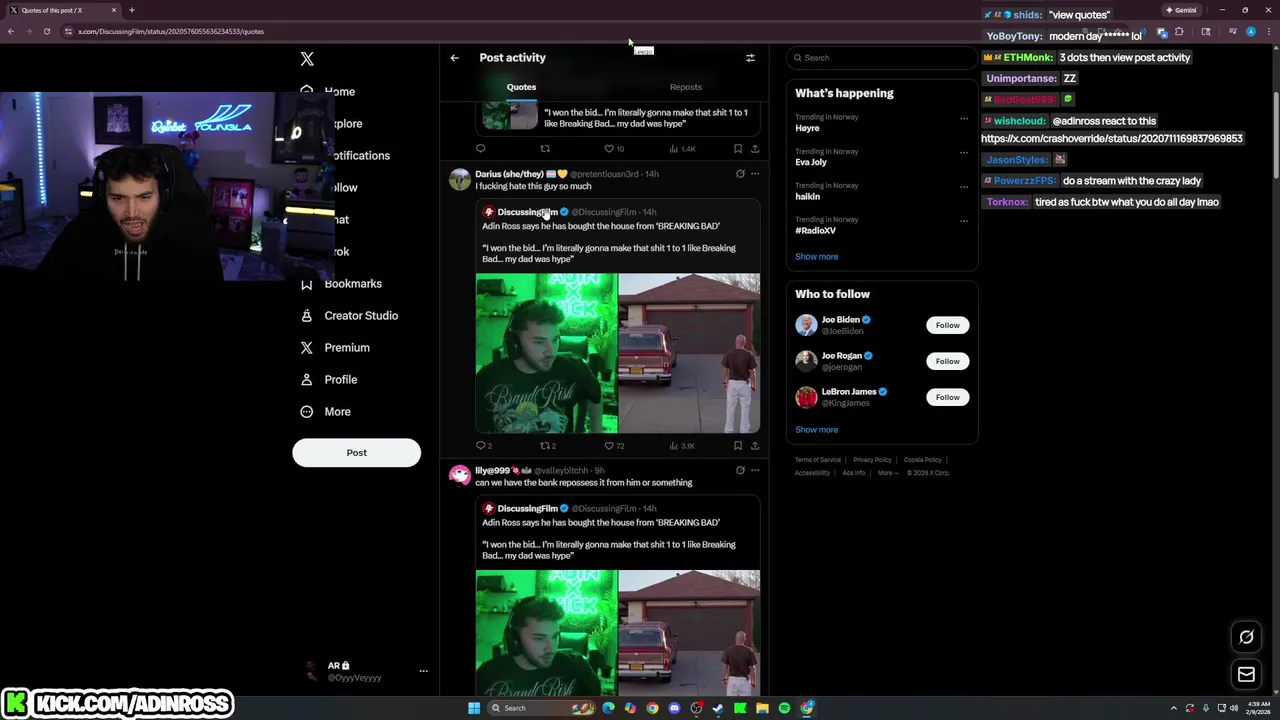Reply to the top post
The height and width of the screenshot is (720, 1280).
point(481,149)
